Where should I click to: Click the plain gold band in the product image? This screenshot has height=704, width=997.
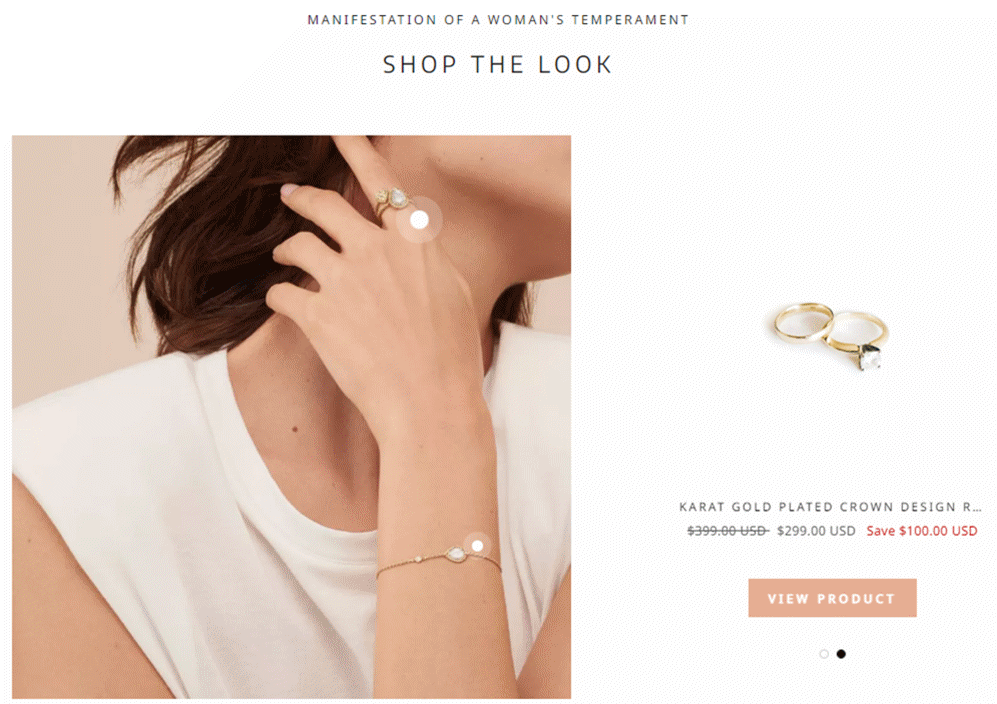[803, 322]
